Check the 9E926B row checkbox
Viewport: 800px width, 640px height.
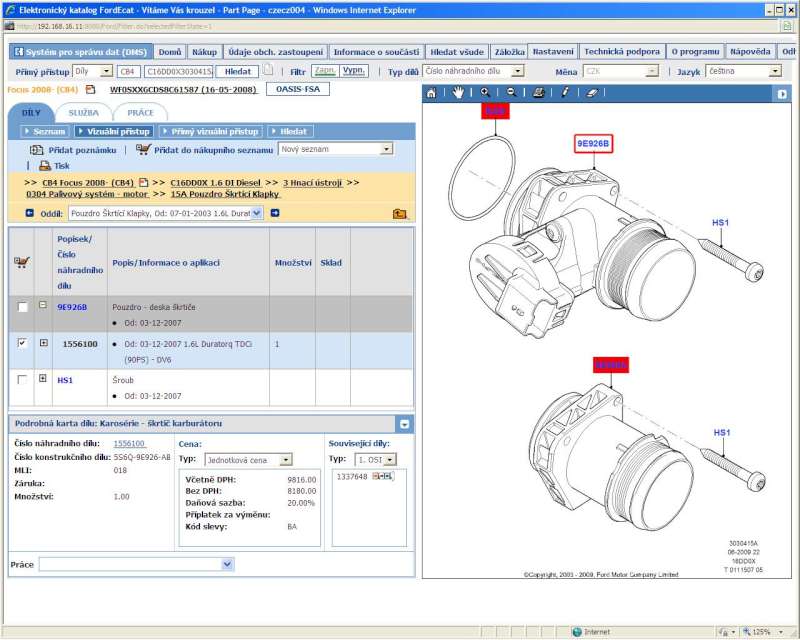coord(22,308)
